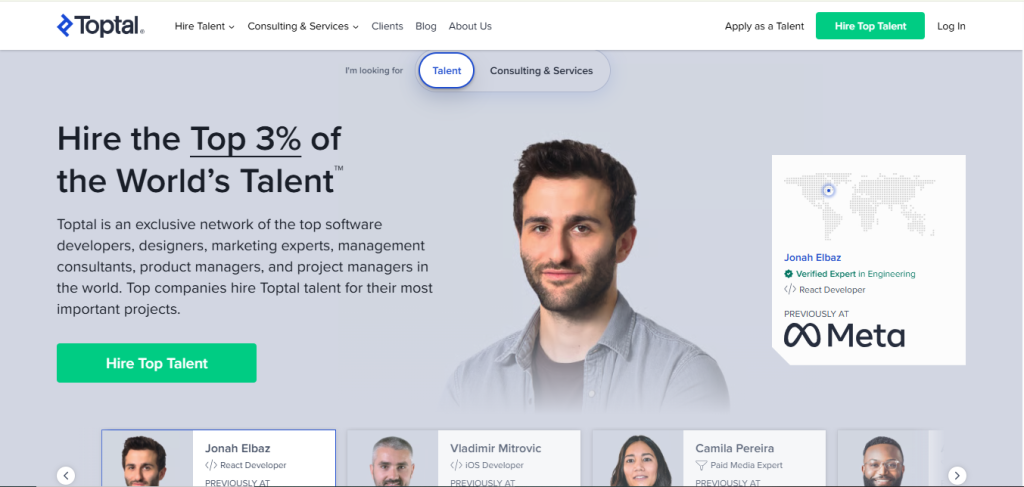Select the Talent toggle option
Image resolution: width=1024 pixels, height=487 pixels.
447,71
